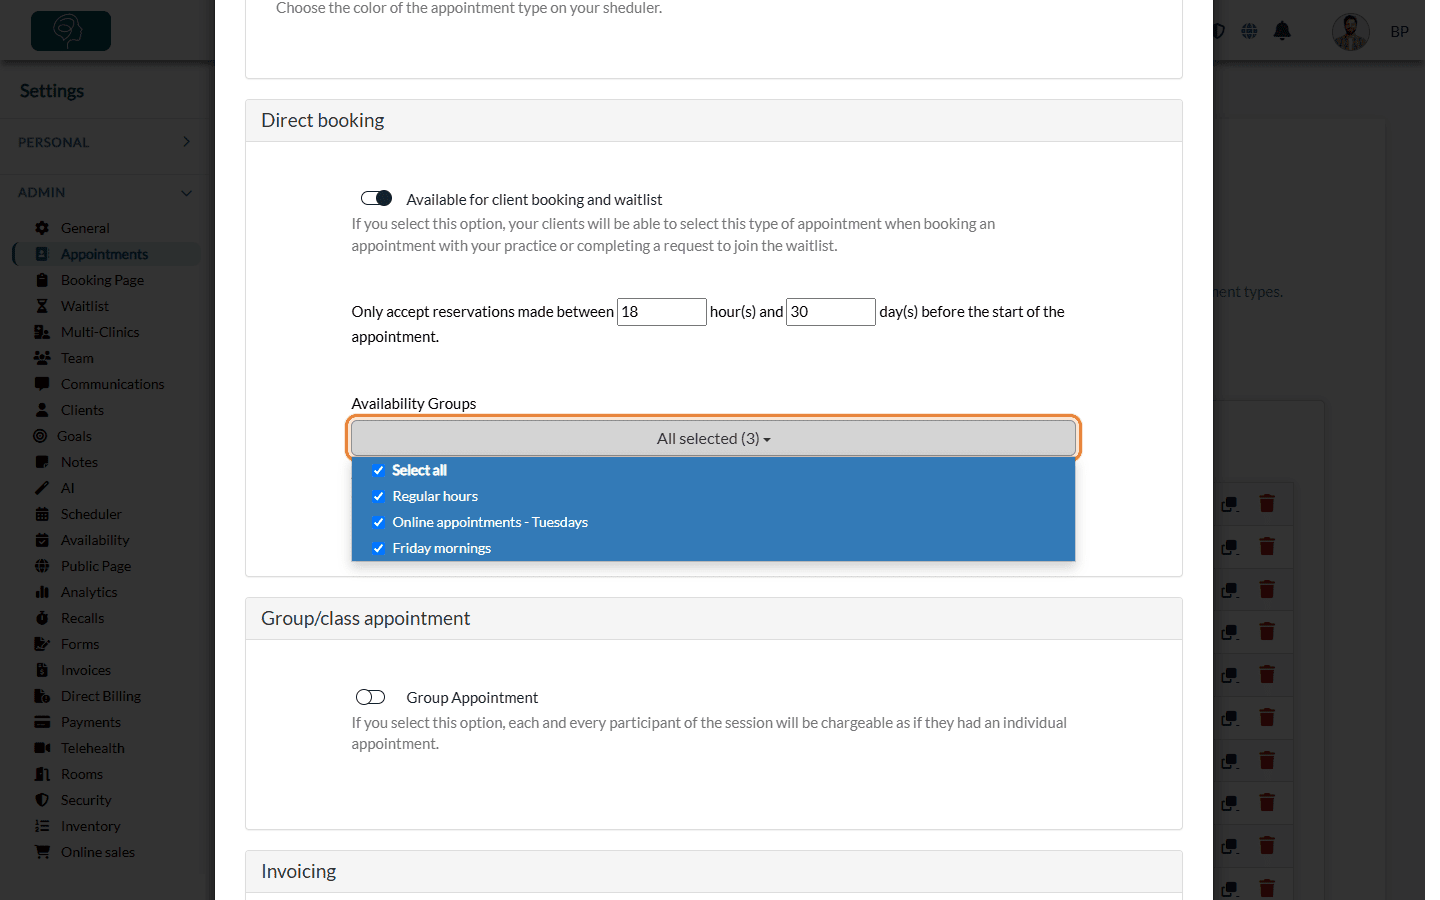Open Appointments settings in sidebar

click(104, 254)
